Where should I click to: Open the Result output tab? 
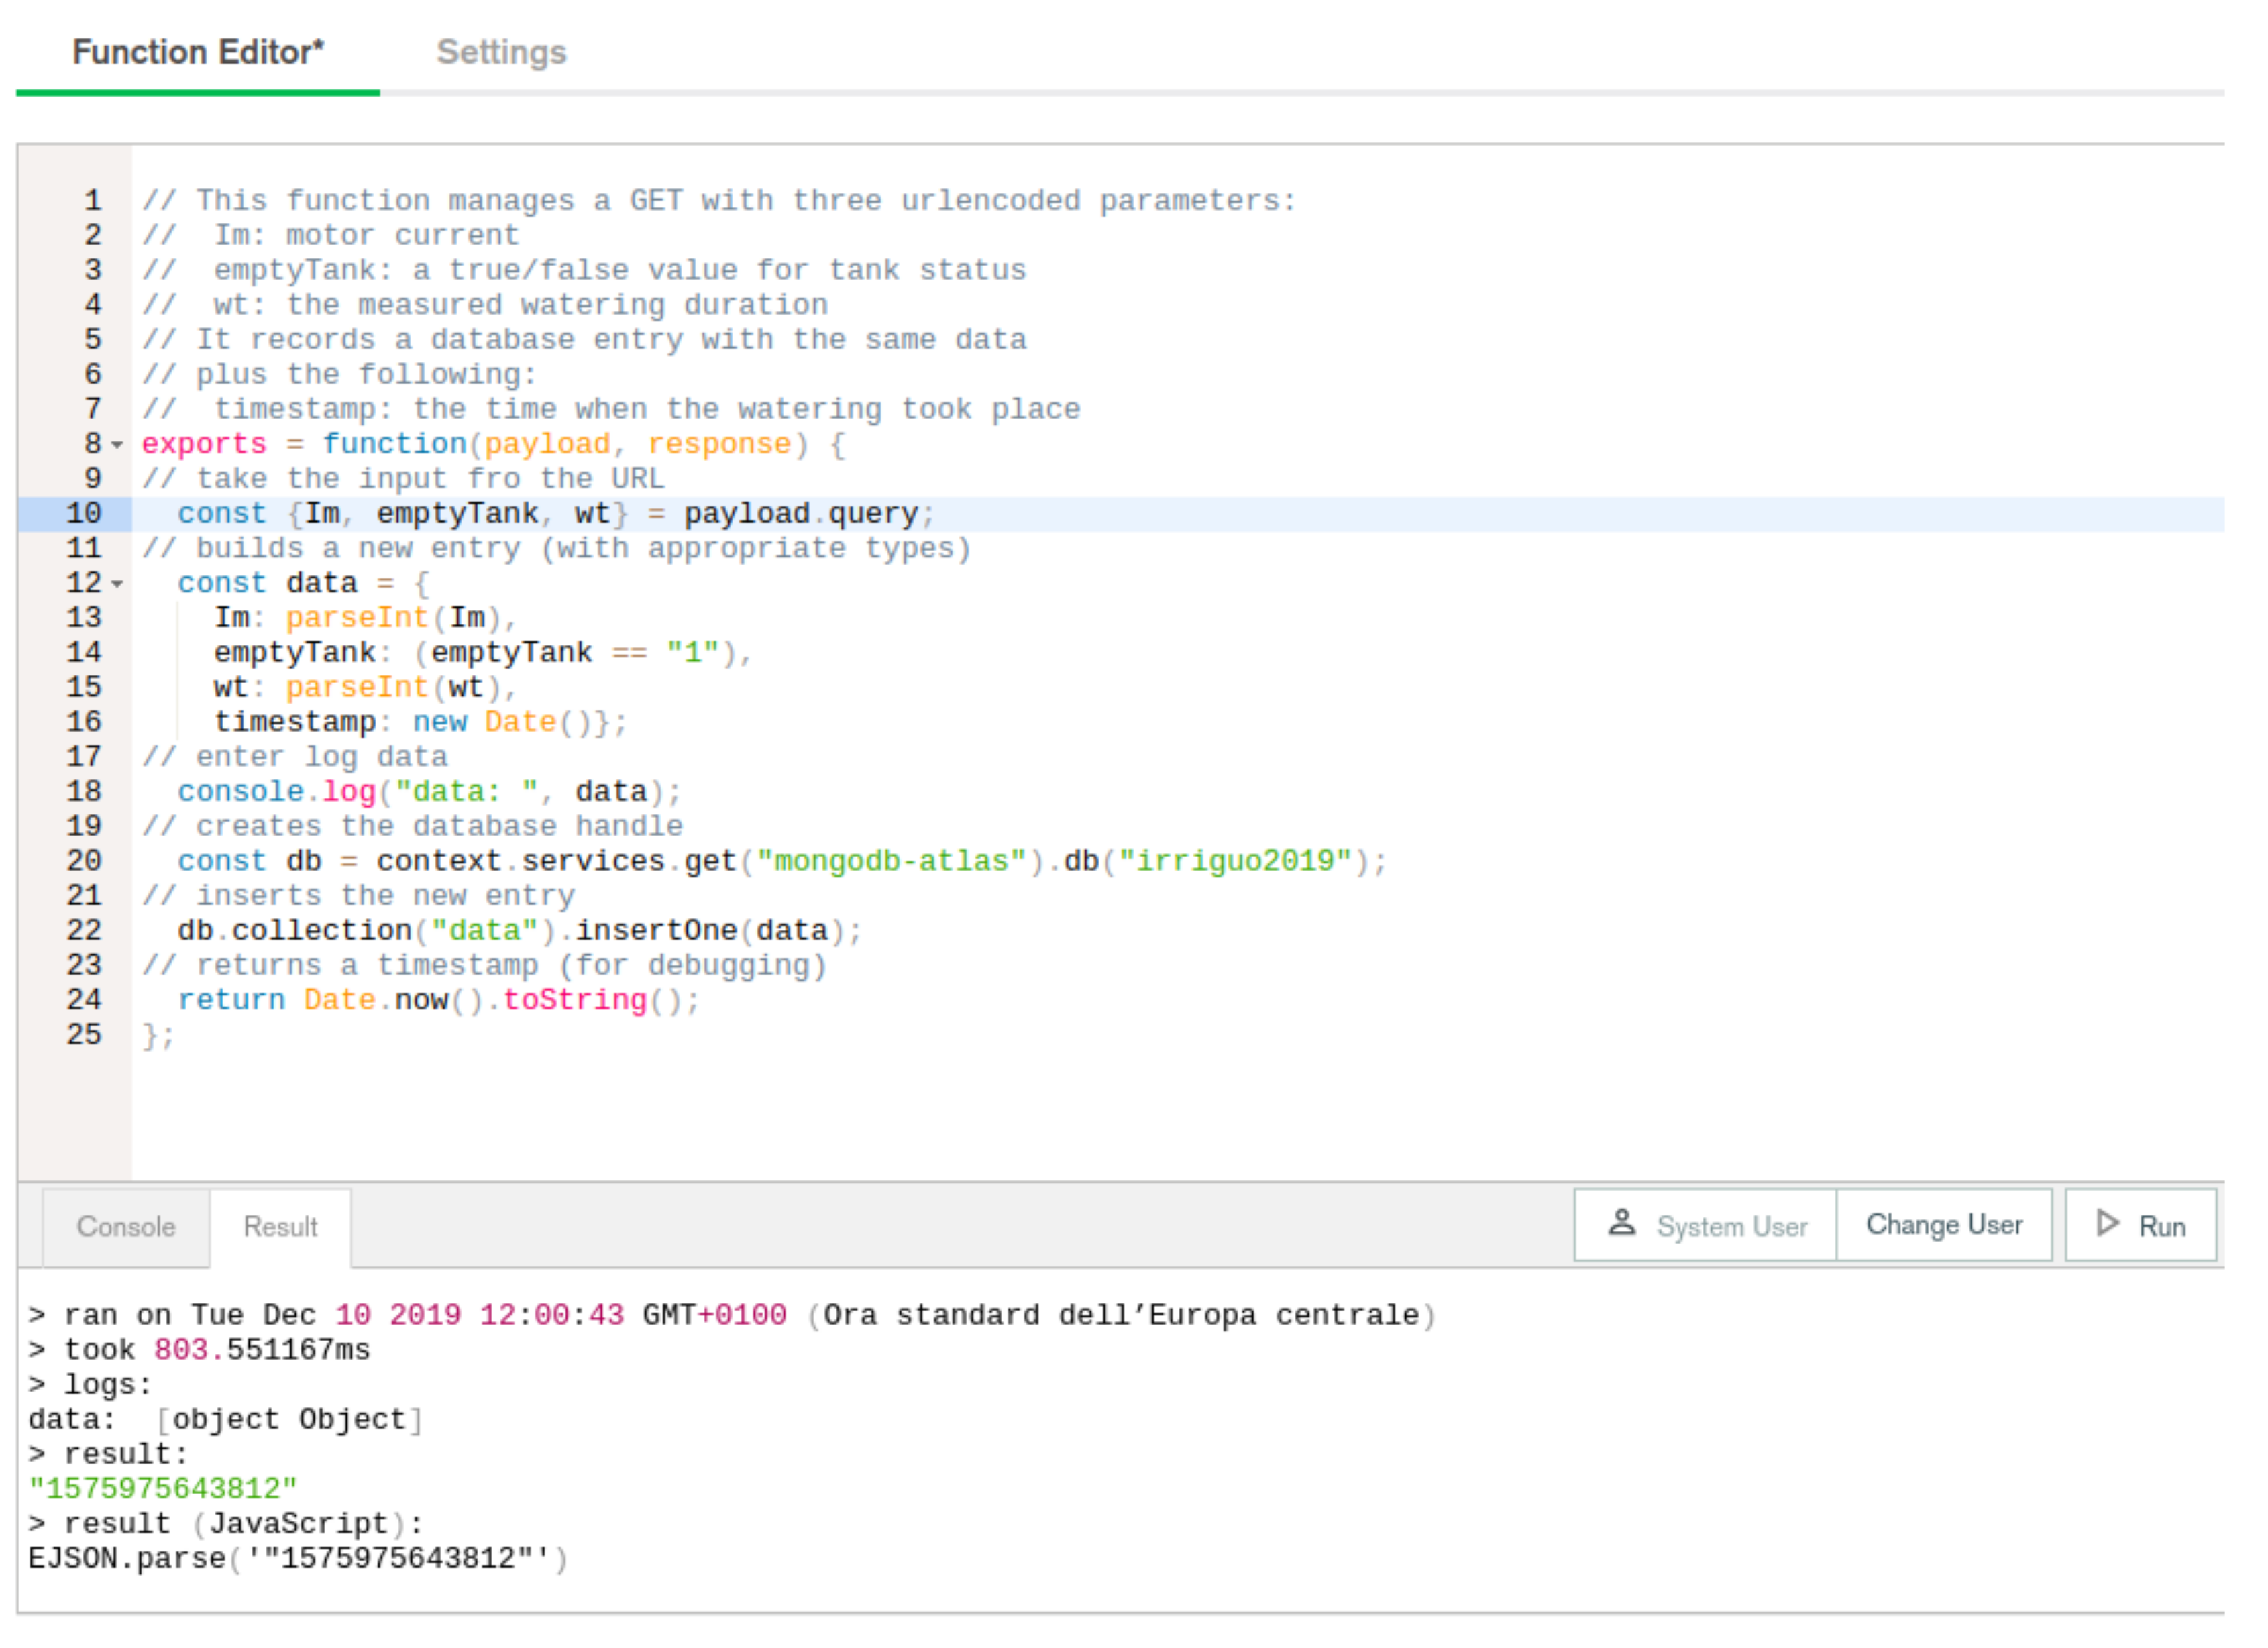[280, 1227]
